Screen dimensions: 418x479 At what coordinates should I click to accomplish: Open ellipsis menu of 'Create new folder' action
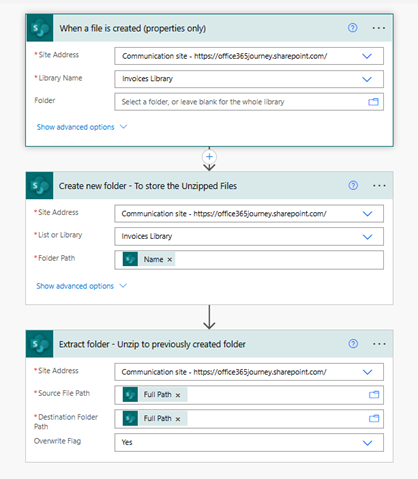click(x=379, y=186)
